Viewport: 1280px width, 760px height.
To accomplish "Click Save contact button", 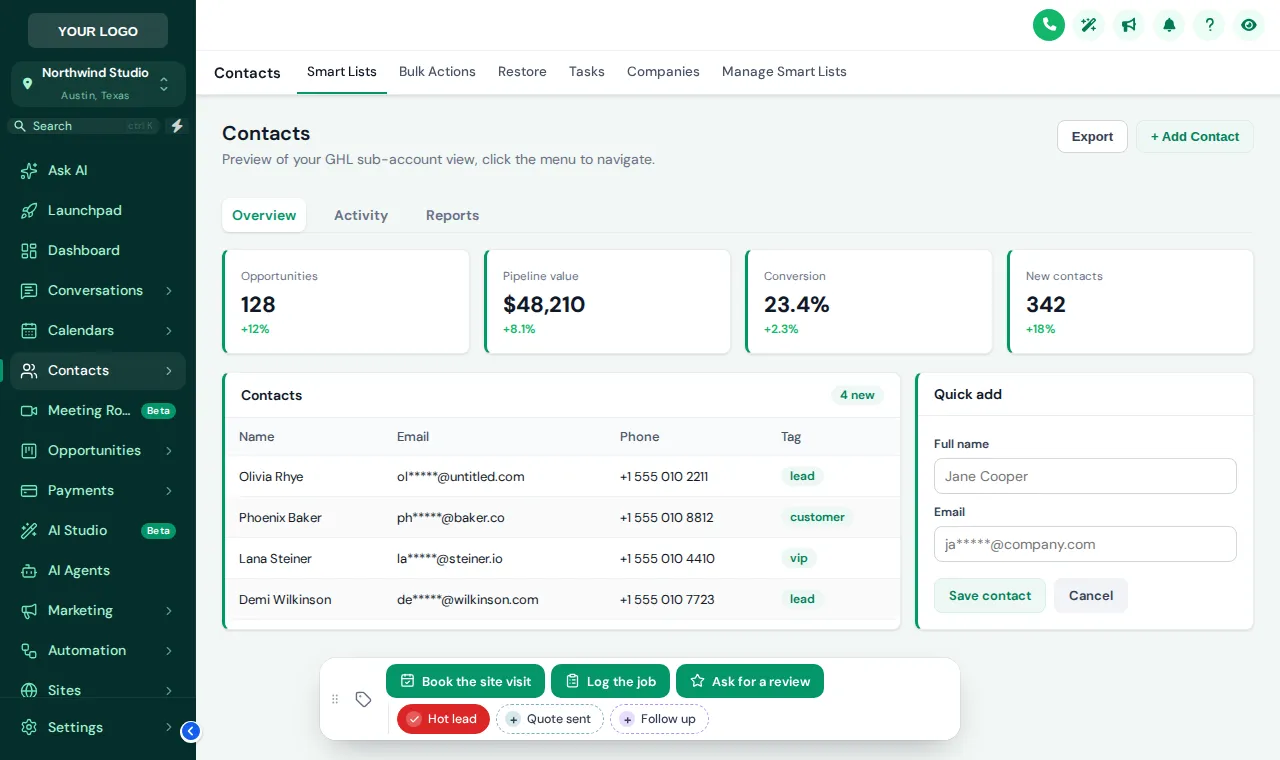I will (x=990, y=596).
